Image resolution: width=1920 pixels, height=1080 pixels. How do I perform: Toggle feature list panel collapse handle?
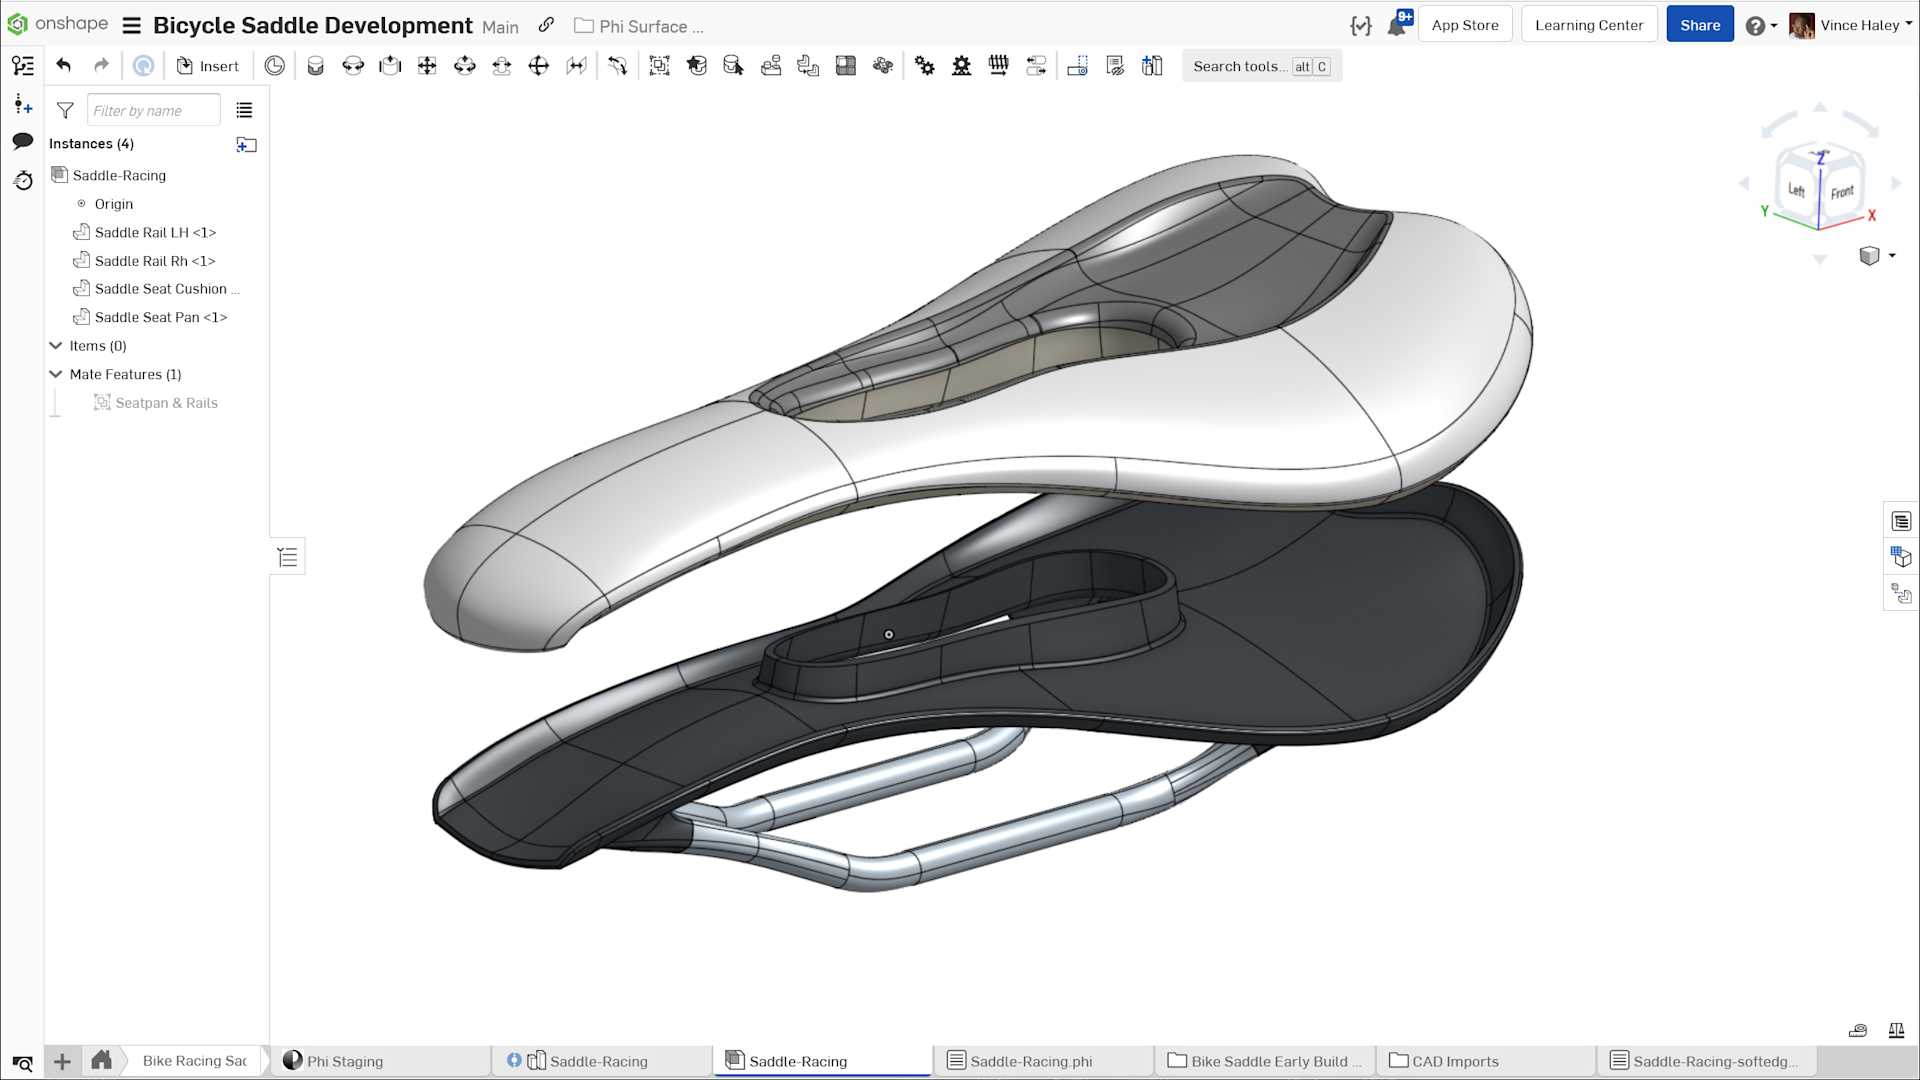tap(288, 557)
